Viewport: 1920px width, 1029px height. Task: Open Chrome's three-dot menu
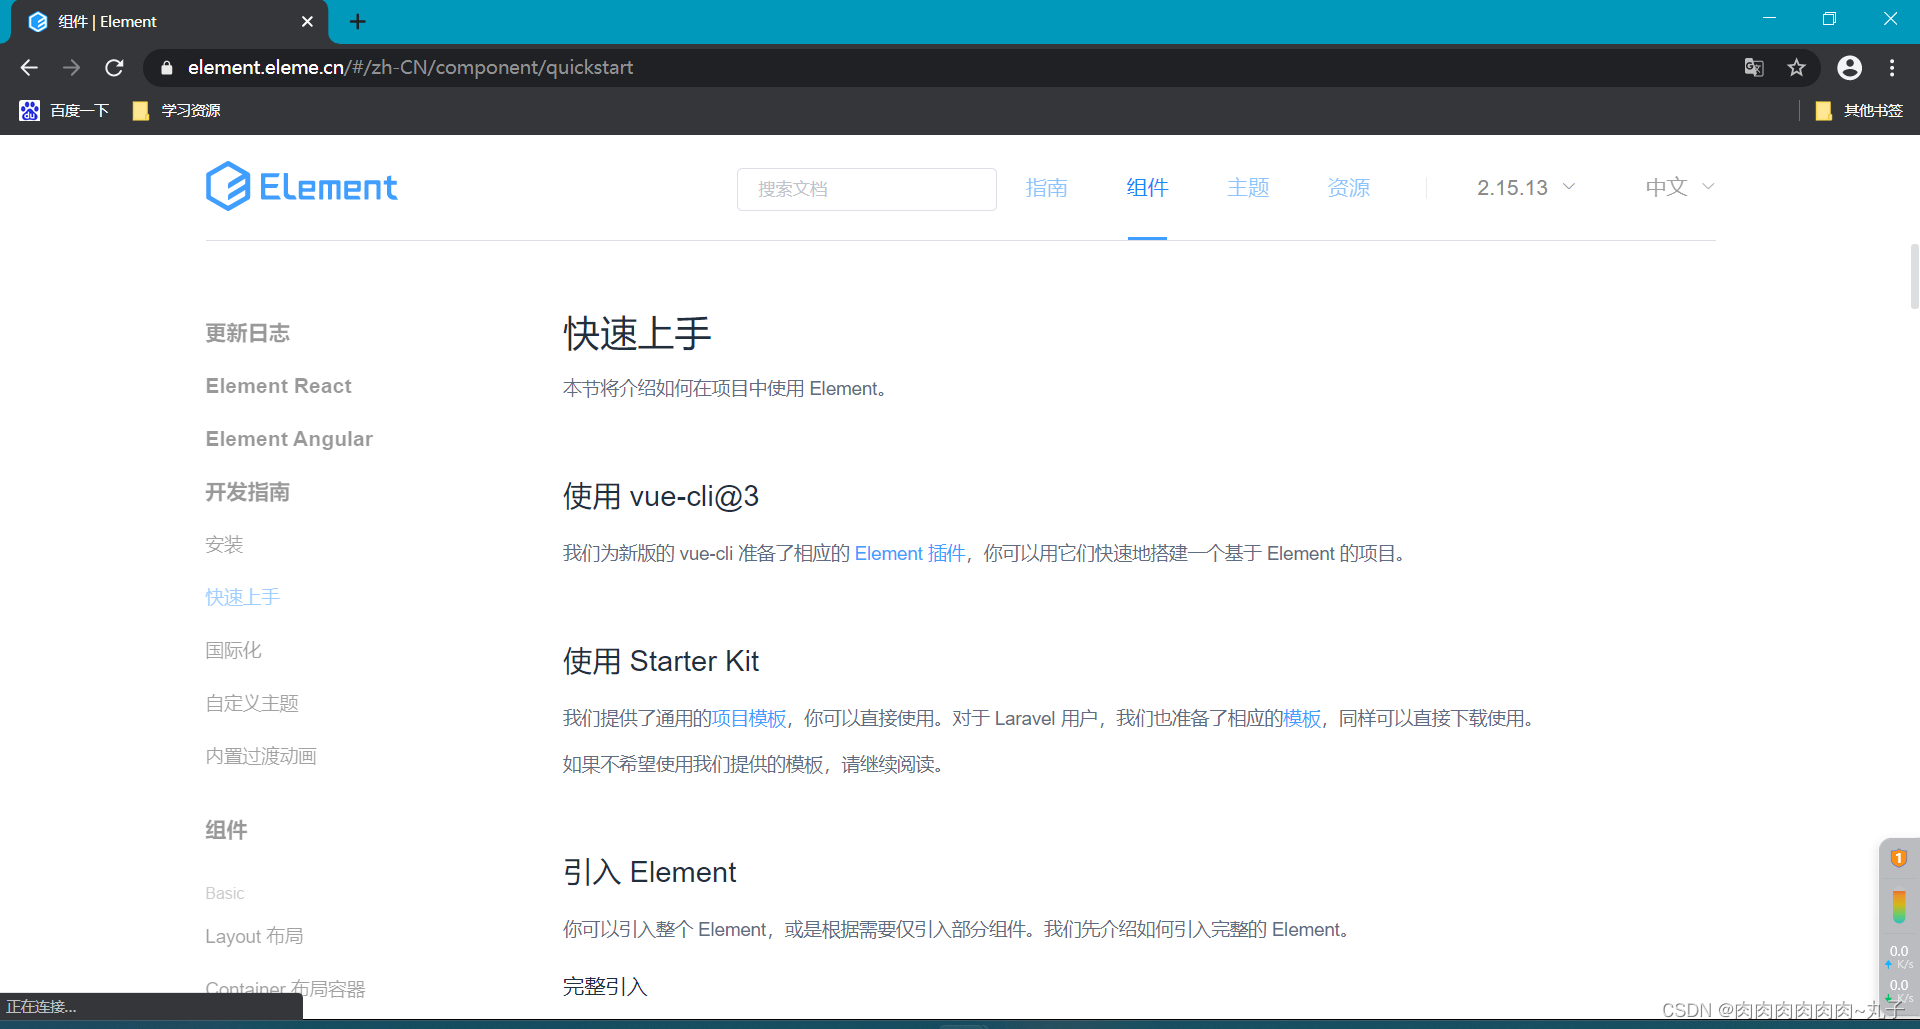pos(1892,67)
